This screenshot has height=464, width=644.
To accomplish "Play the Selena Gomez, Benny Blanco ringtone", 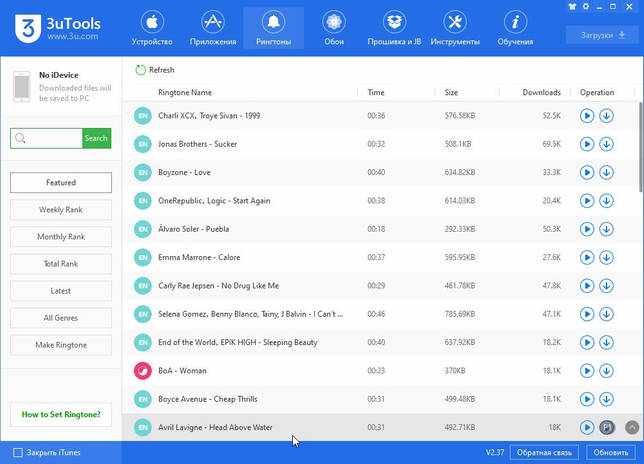I will tap(587, 314).
